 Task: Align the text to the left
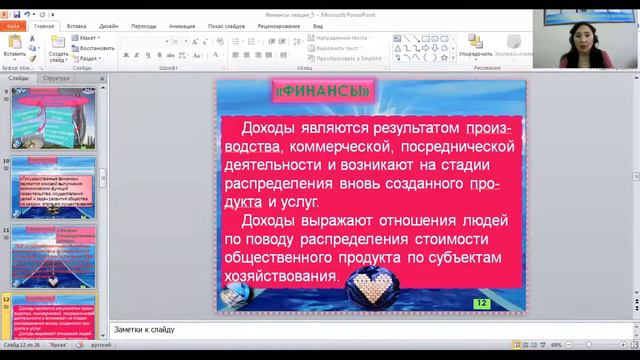coord(236,55)
